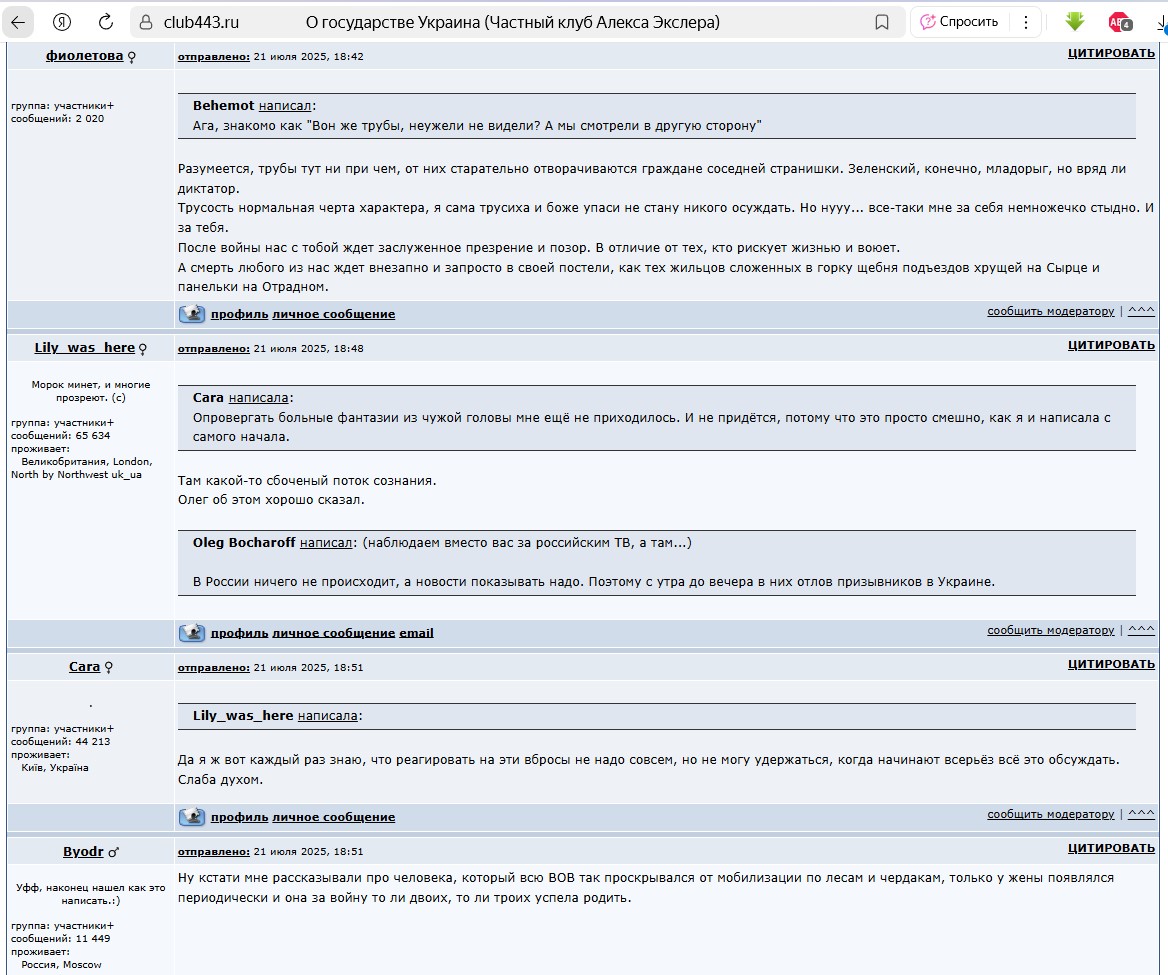The height and width of the screenshot is (975, 1168).
Task: Click the photo icon under фиолетова's post
Action: coord(192,314)
